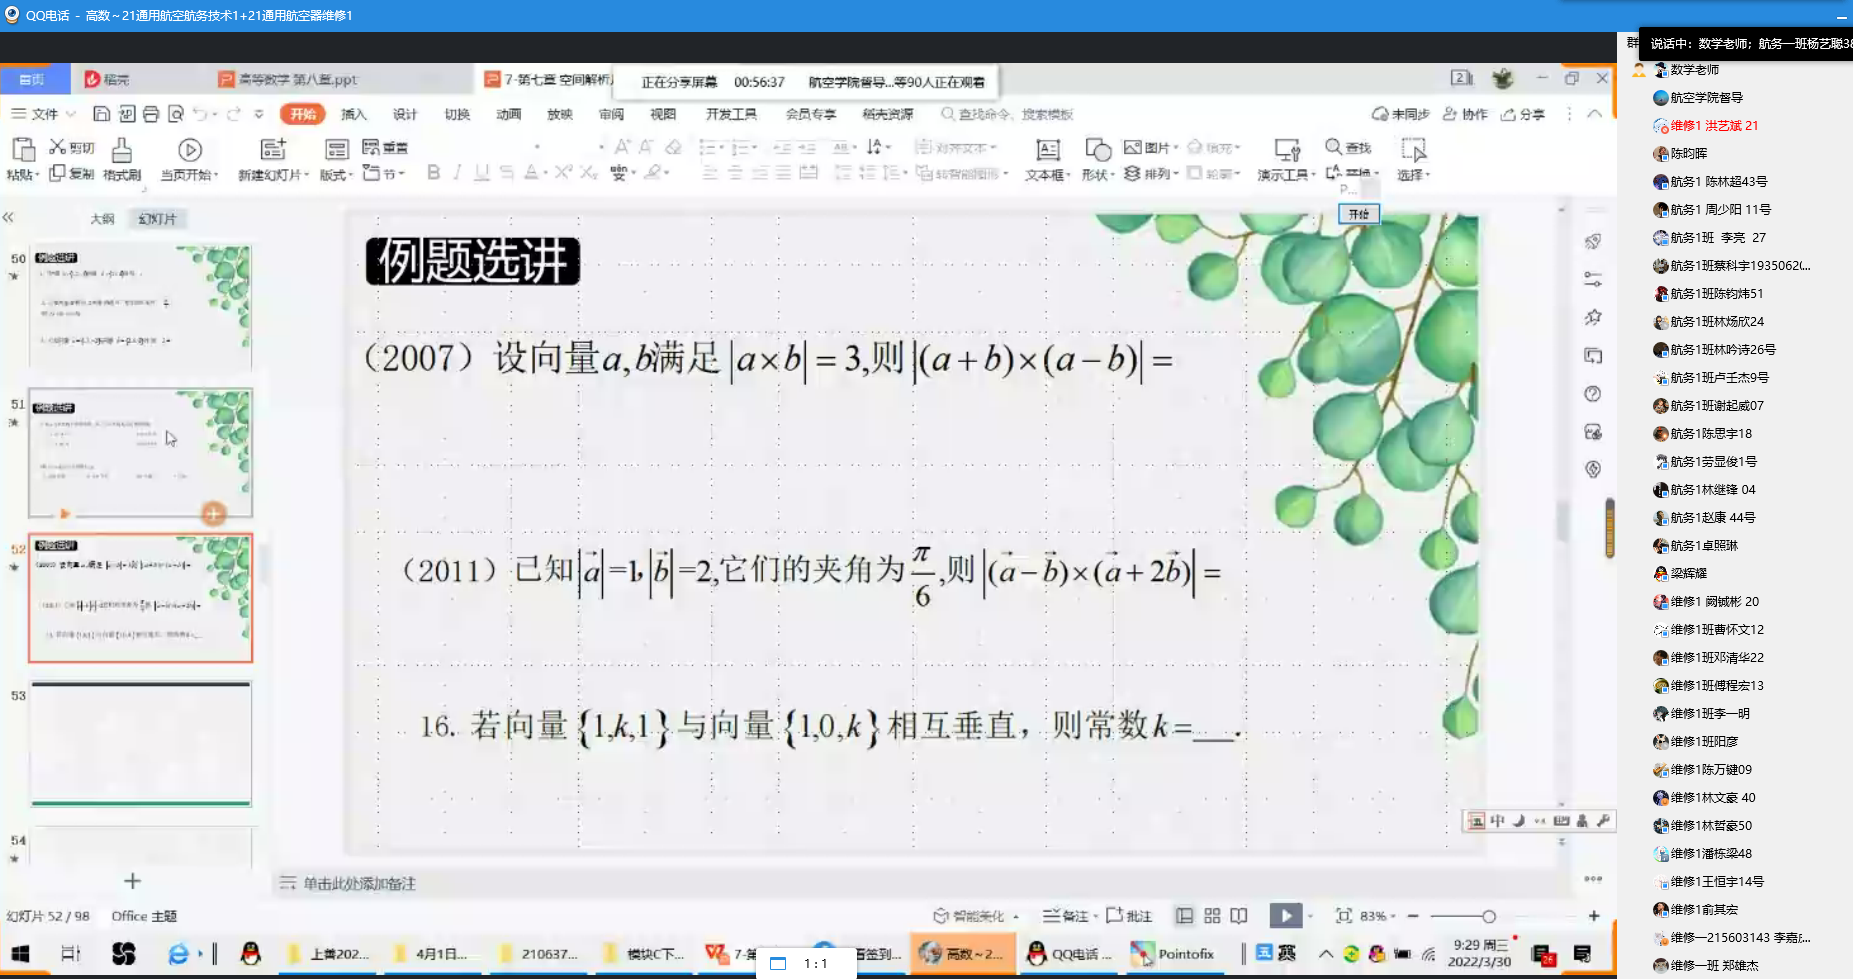Viewport: 1853px width, 979px height.
Task: Open the Presentation Tools icon
Action: point(1286,151)
